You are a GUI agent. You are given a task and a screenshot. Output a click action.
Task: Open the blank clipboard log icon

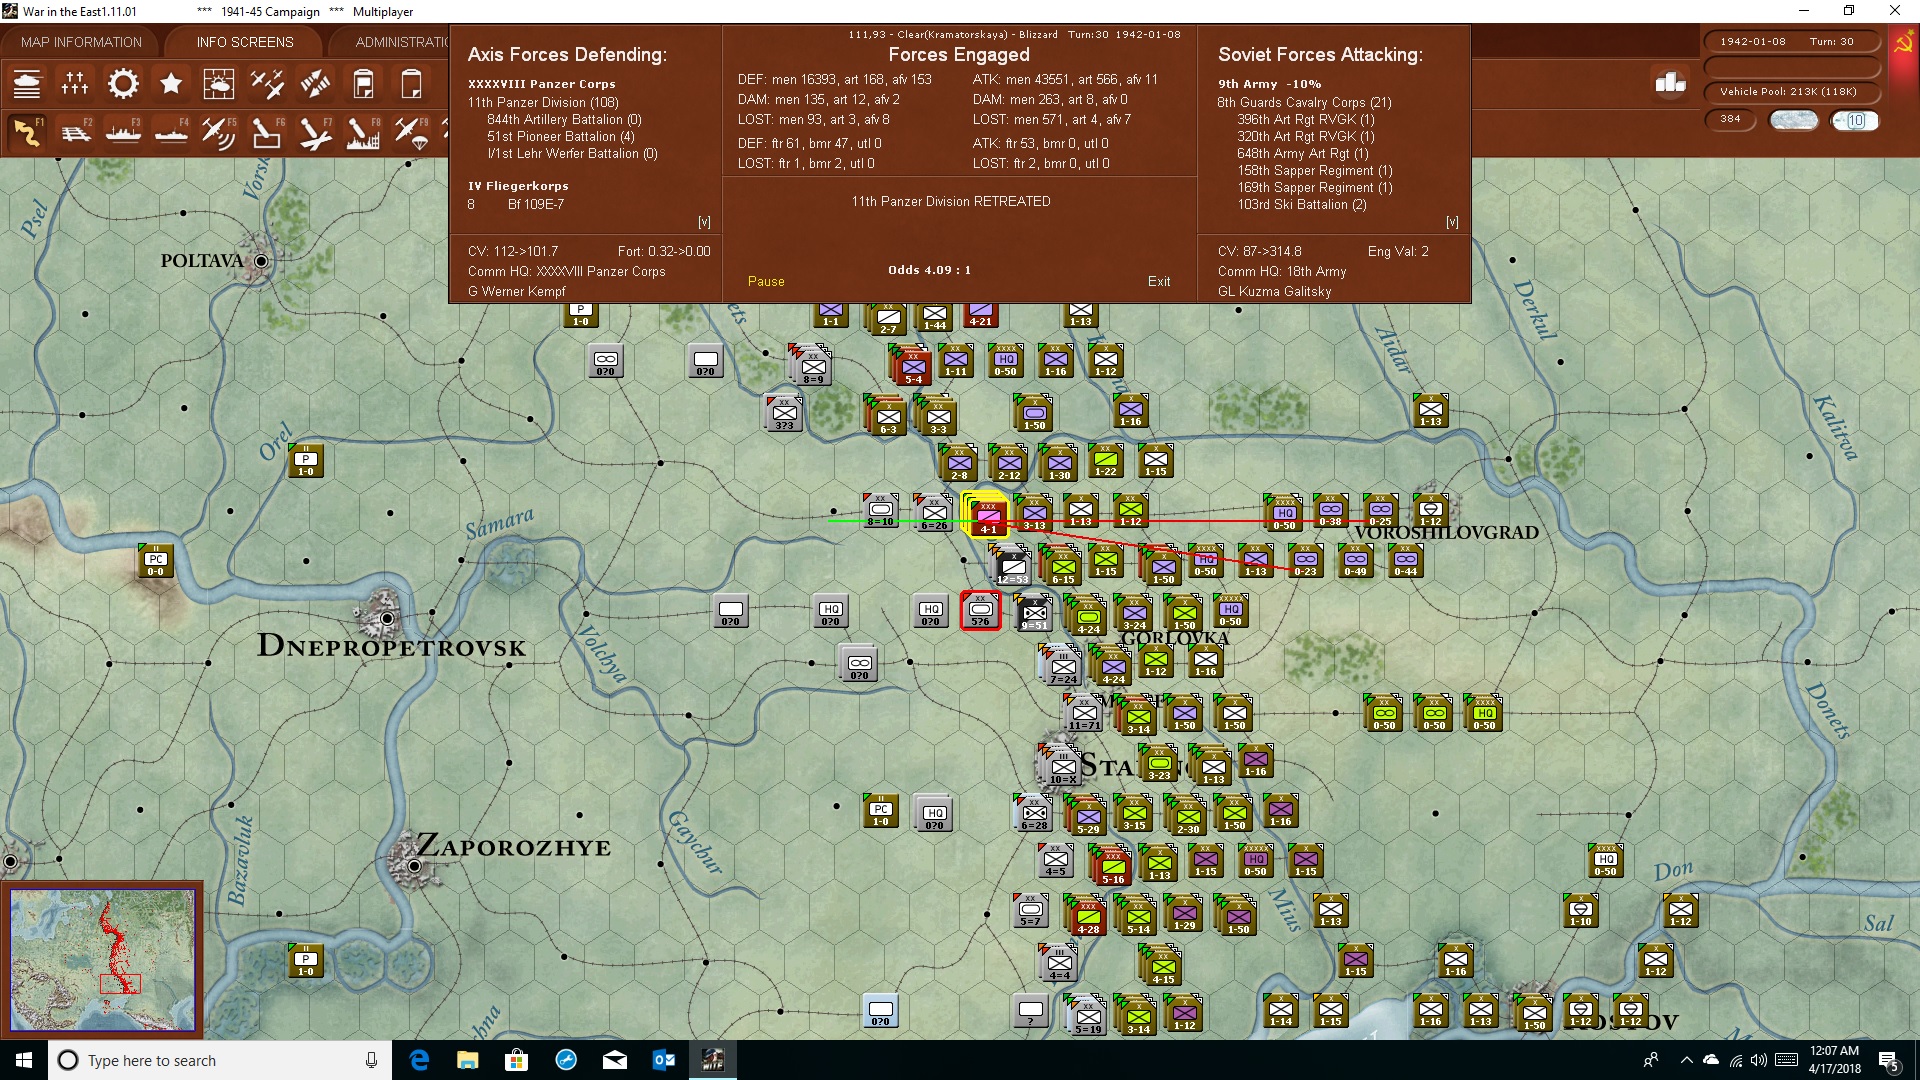click(411, 84)
